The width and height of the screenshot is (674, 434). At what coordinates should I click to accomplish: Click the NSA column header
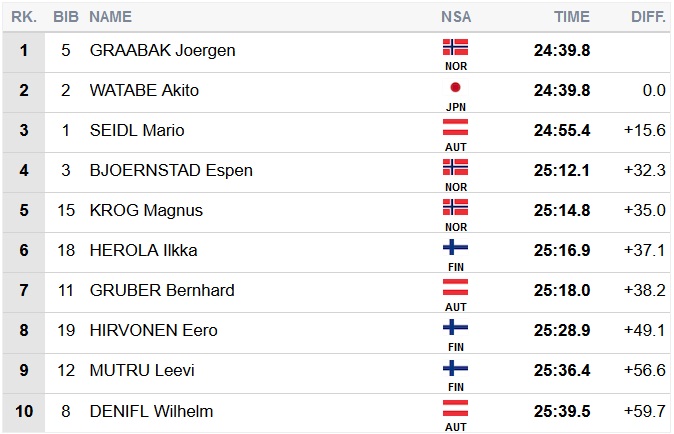click(456, 17)
